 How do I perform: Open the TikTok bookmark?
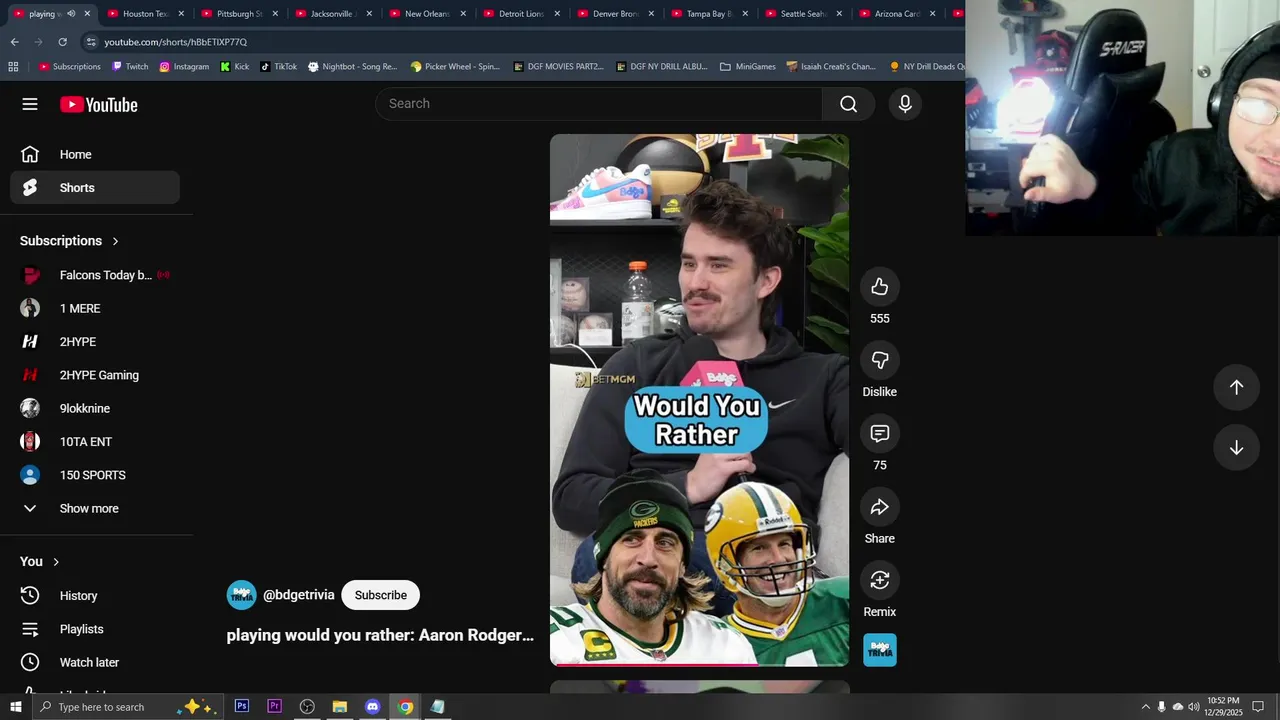click(278, 67)
